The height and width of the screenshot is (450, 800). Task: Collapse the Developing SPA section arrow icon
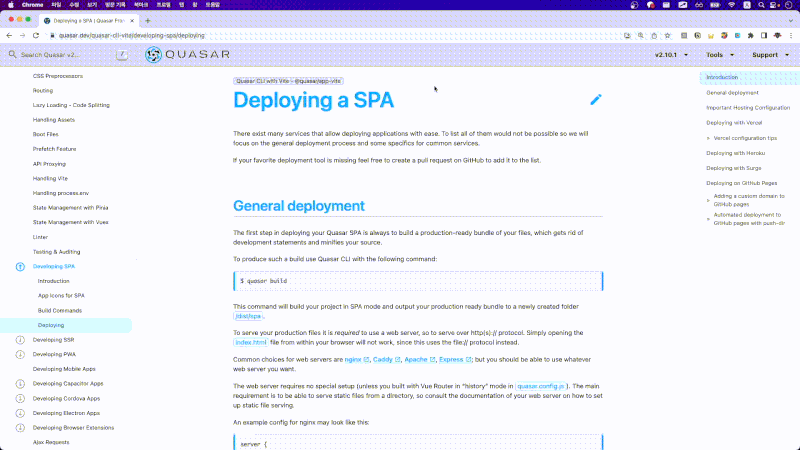point(20,266)
